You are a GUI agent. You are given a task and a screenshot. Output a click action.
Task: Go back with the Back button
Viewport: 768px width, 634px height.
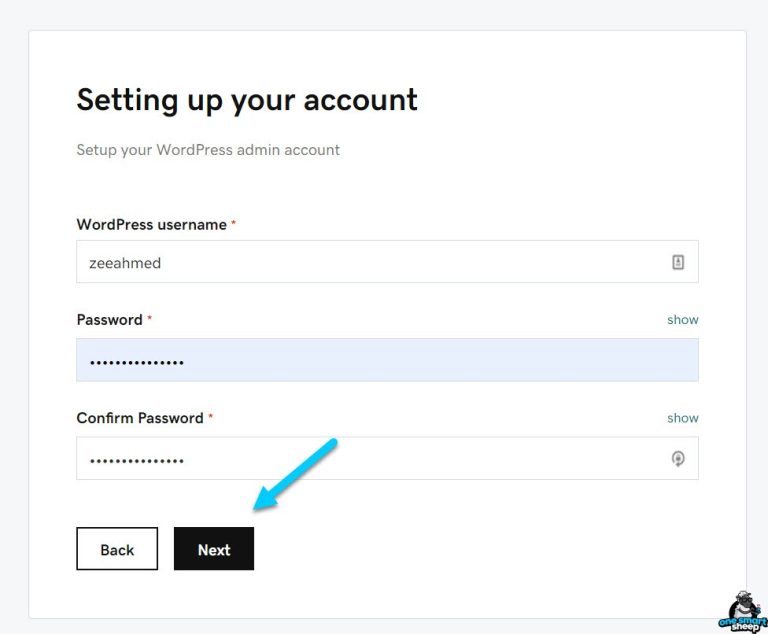point(117,549)
